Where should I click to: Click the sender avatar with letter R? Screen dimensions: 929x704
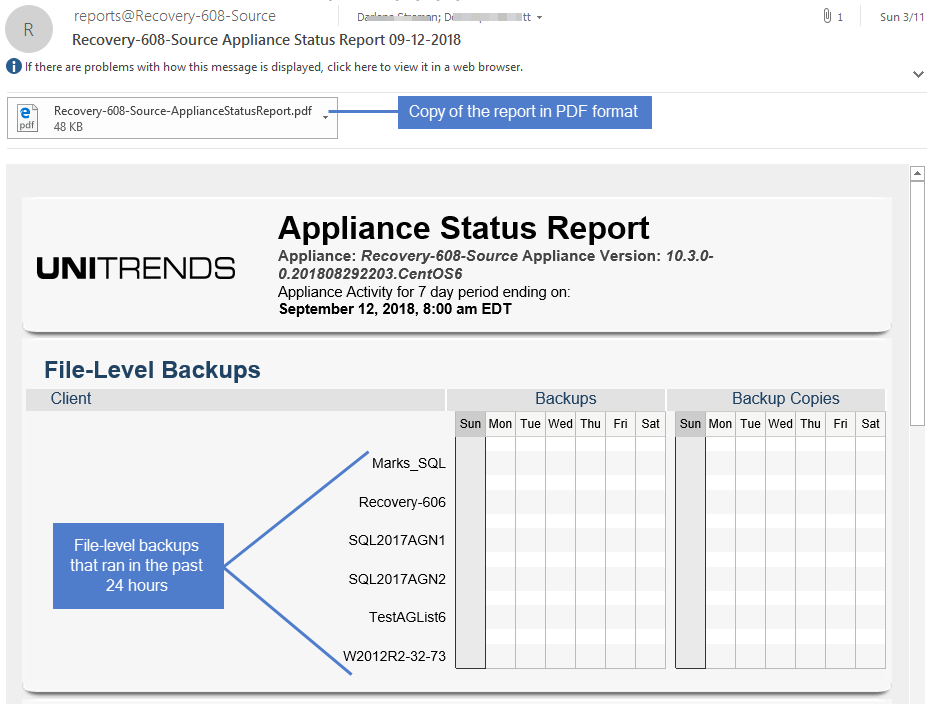point(28,30)
